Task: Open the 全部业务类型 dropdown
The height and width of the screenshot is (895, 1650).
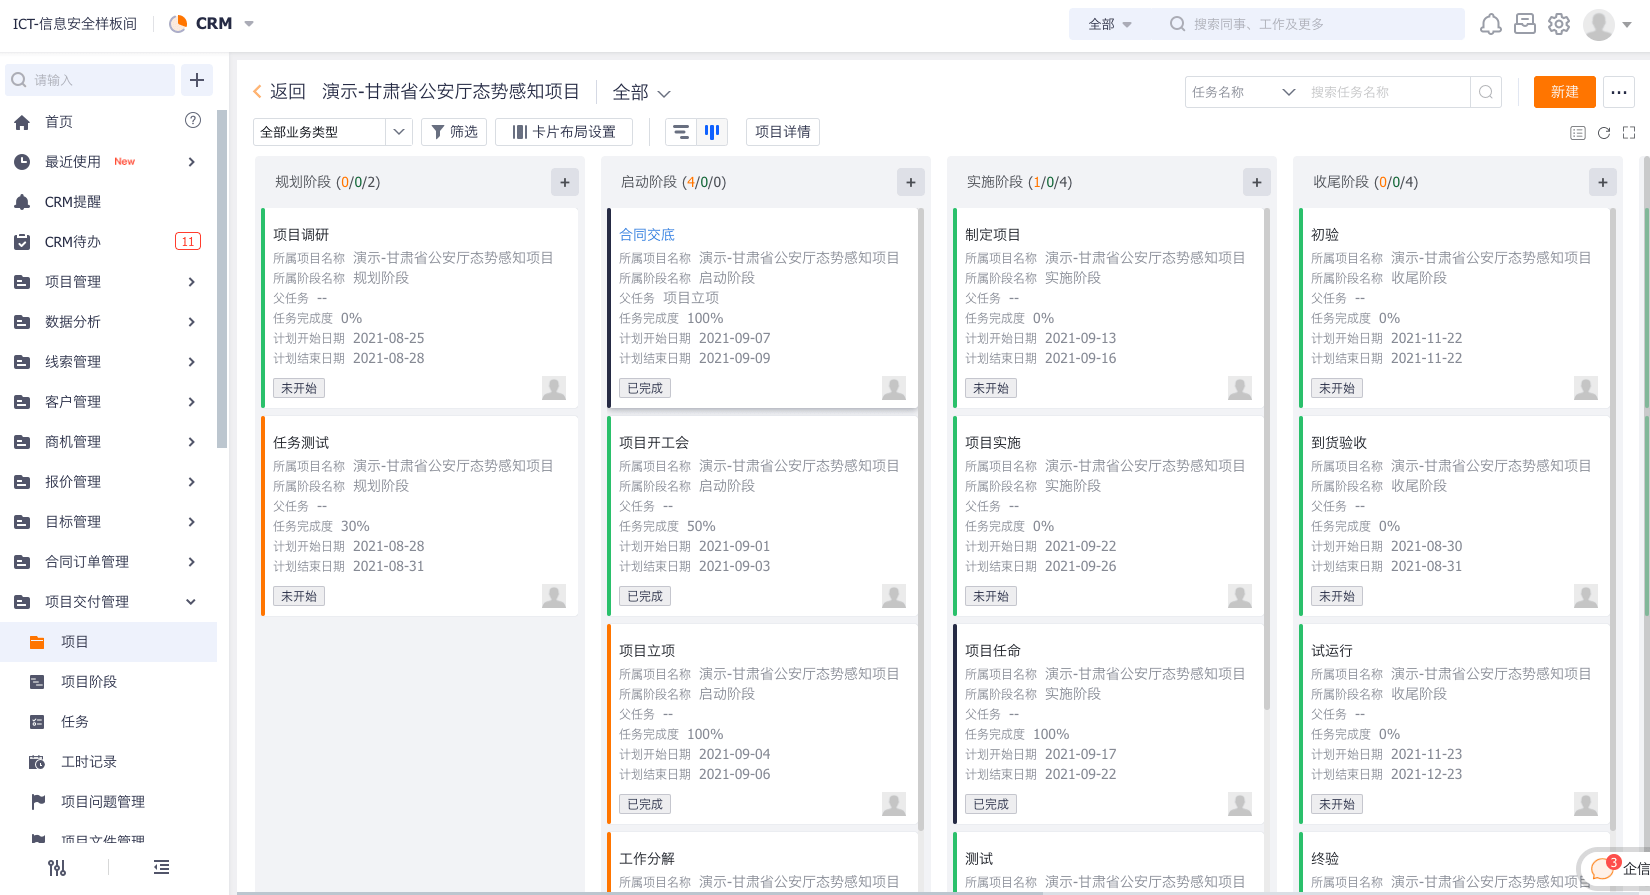Action: click(x=332, y=132)
